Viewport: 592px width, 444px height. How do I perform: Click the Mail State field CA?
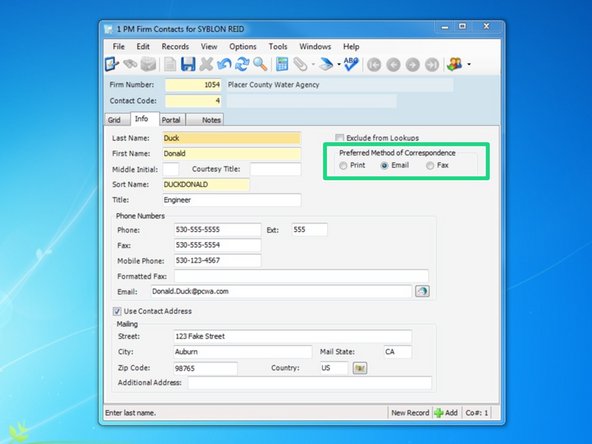[398, 352]
